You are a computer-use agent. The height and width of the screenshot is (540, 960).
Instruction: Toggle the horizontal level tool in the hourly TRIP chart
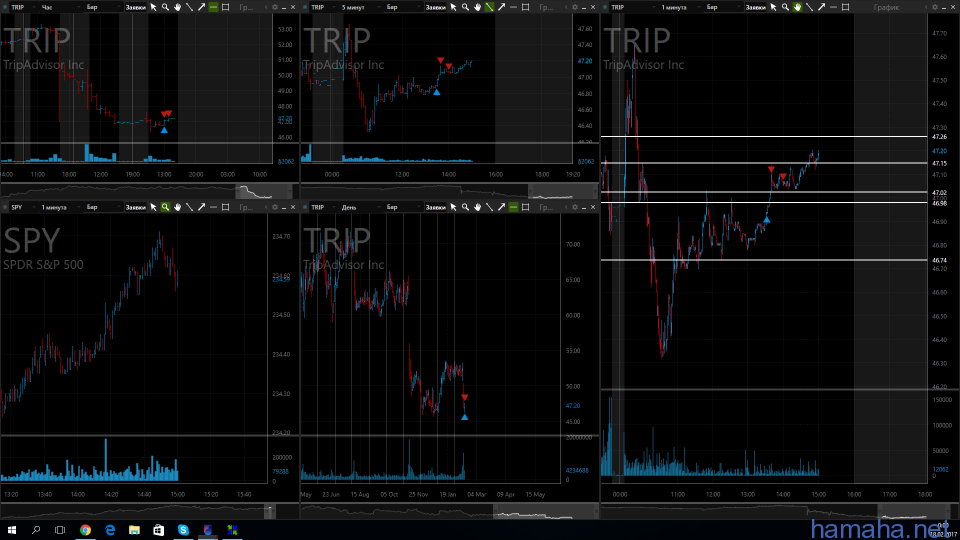point(213,7)
